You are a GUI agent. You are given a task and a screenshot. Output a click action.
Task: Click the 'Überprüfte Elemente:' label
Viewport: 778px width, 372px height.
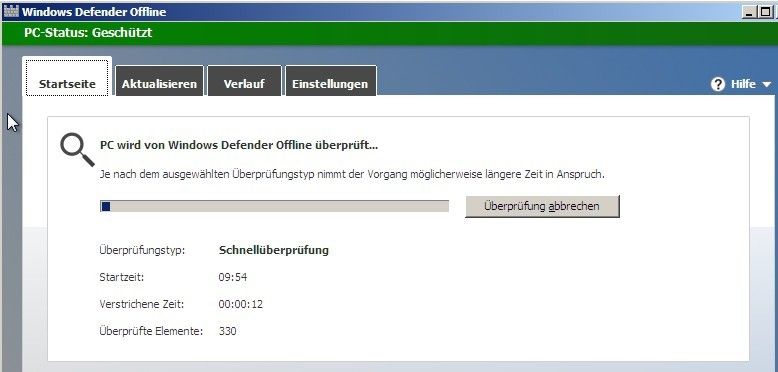(x=151, y=331)
